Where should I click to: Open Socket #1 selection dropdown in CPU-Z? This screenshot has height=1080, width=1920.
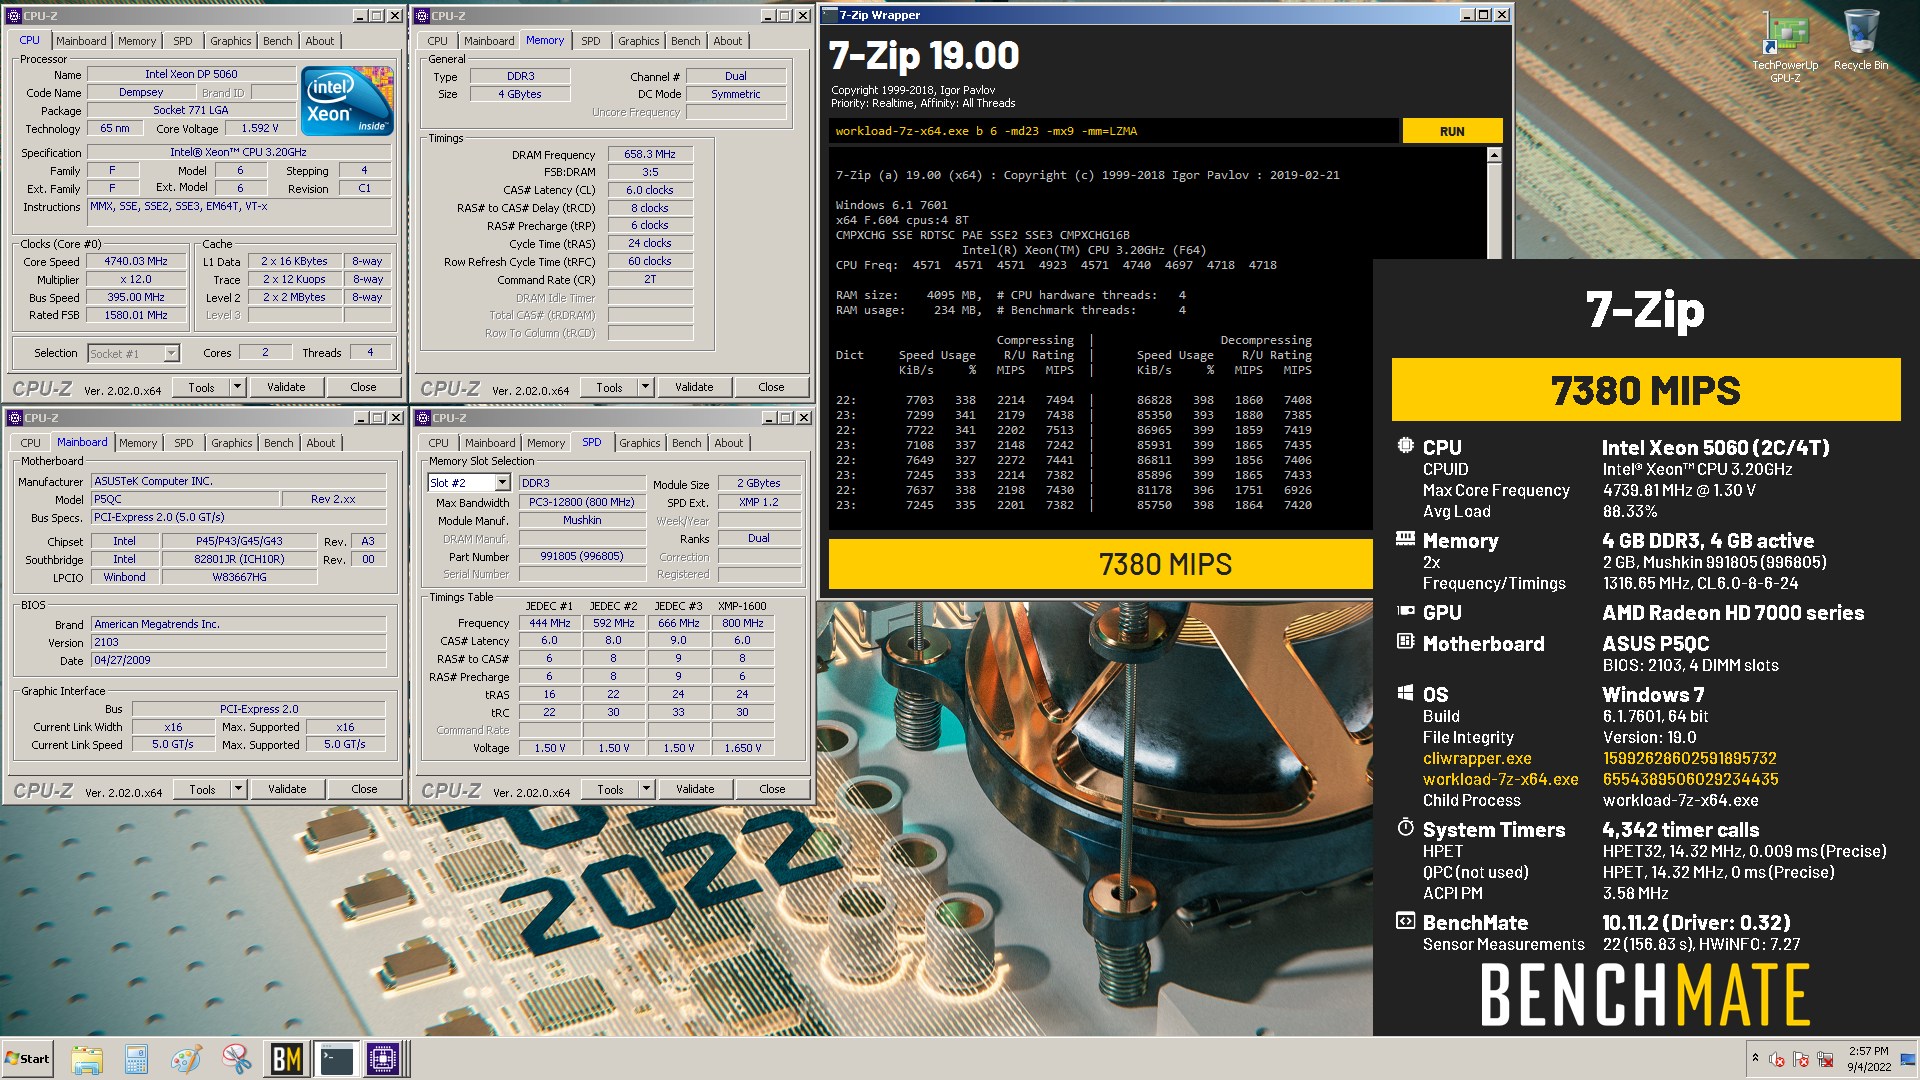pos(171,353)
